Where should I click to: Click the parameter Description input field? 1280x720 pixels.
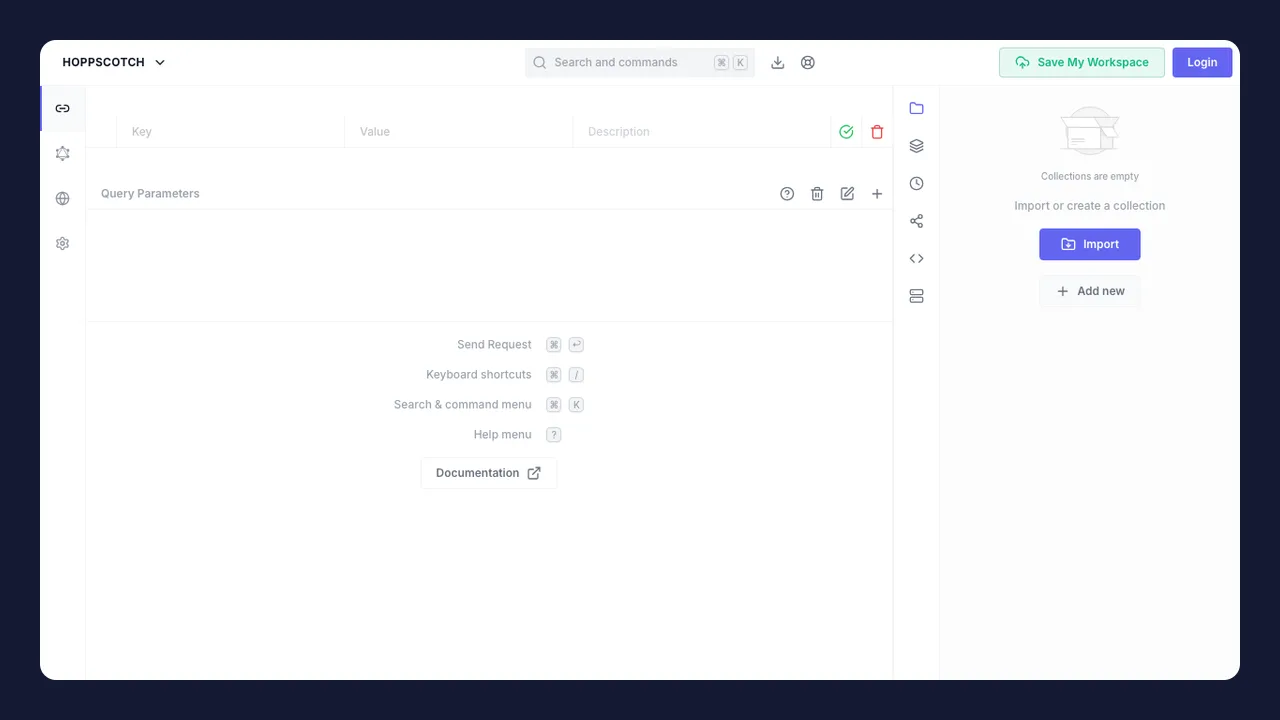702,131
